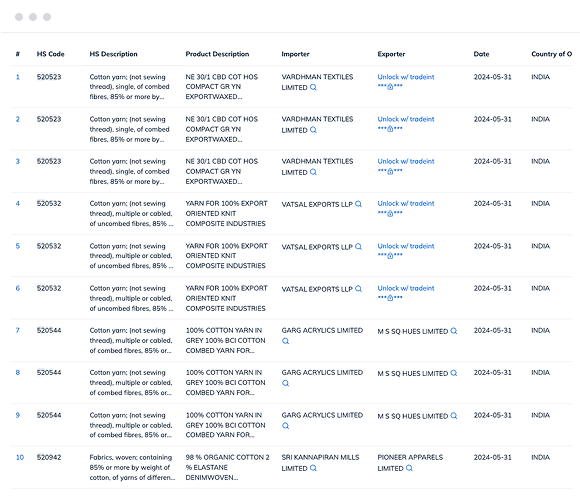Open record number 1 link
Image resolution: width=580 pixels, height=500 pixels.
(x=18, y=77)
